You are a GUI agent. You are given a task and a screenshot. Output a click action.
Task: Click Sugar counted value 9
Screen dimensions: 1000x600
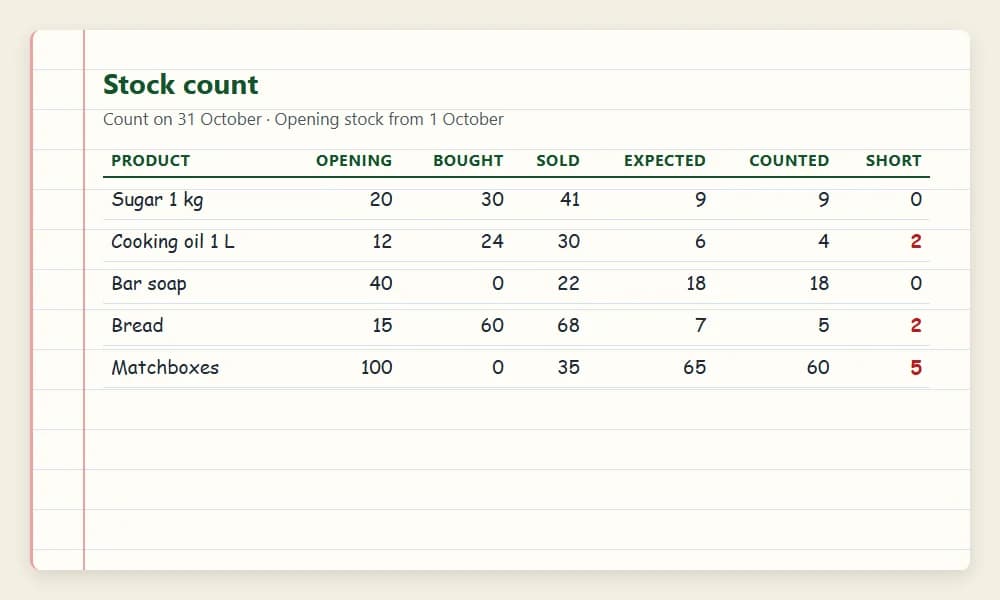[823, 200]
